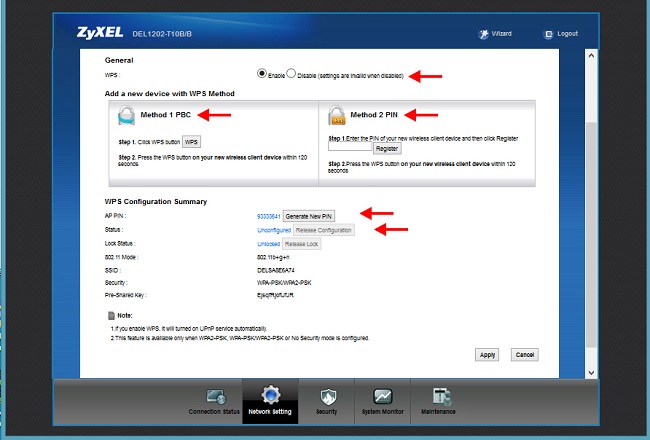Viewport: 650px width, 440px height.
Task: Click the DEL1202-T10B/B model text
Action: [162, 34]
